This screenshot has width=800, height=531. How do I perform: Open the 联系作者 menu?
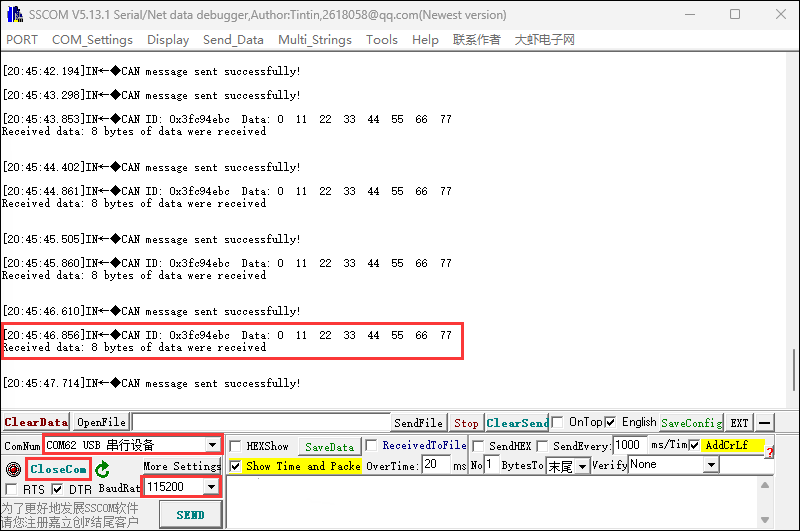pos(477,40)
